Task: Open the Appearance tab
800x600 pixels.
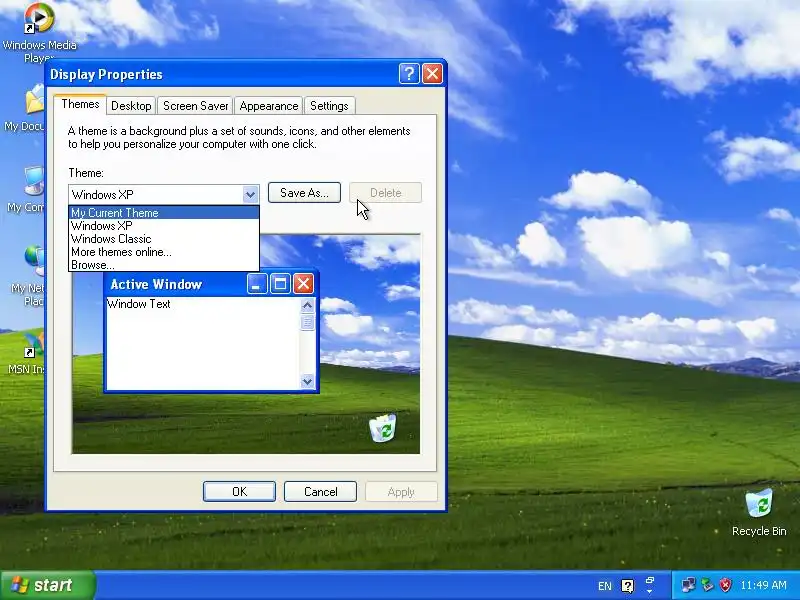Action: (269, 106)
